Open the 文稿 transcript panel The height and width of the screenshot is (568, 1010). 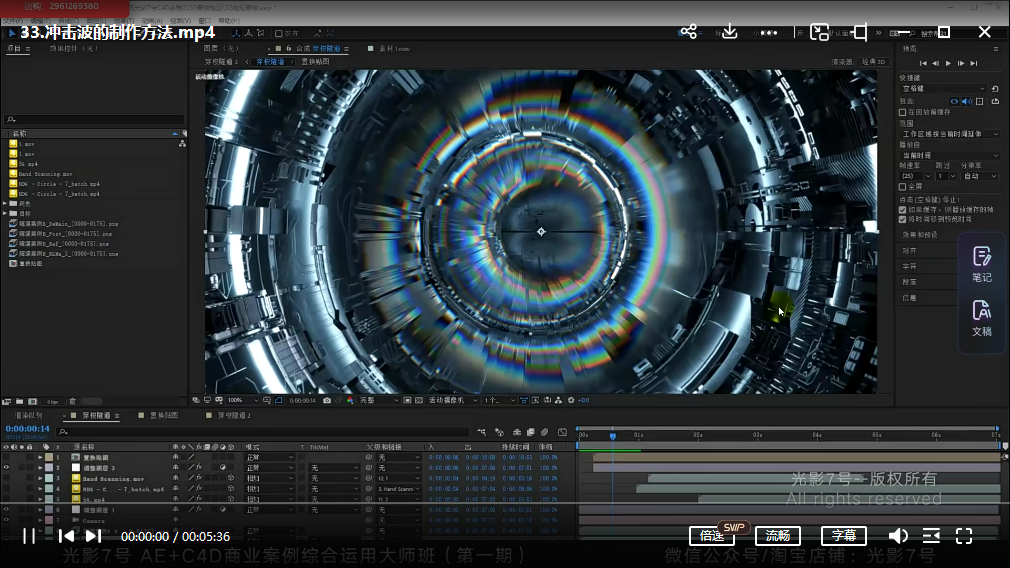(x=981, y=317)
